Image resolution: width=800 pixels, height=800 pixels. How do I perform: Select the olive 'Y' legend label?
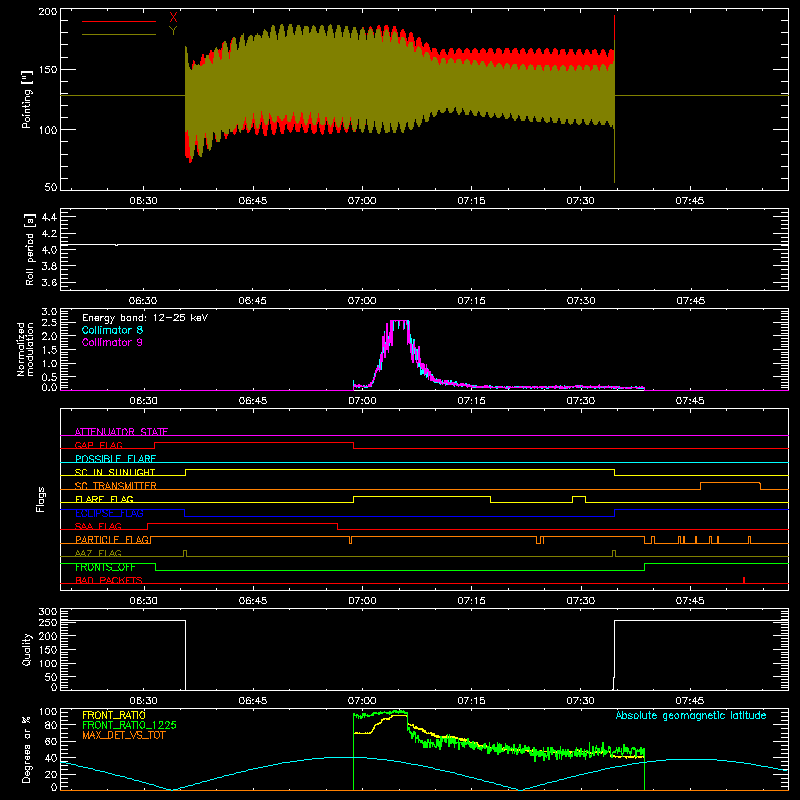(x=173, y=31)
